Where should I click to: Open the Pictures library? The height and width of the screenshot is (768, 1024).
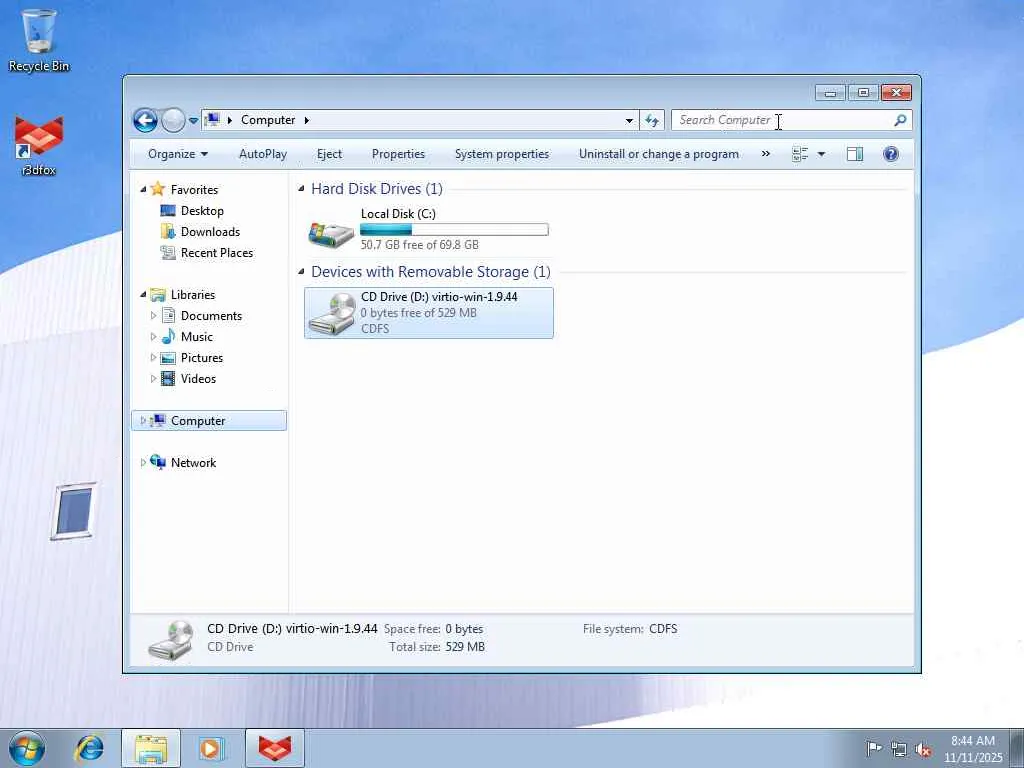(202, 358)
